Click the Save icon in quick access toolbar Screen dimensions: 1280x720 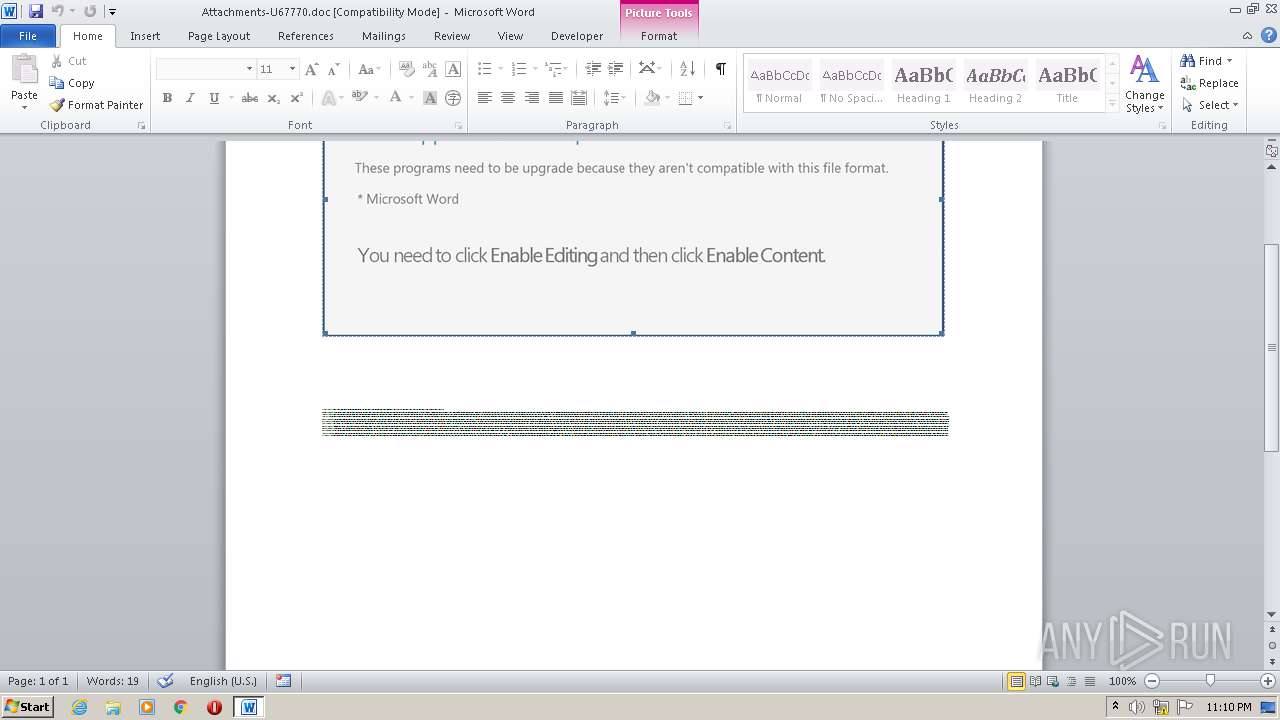click(x=36, y=11)
